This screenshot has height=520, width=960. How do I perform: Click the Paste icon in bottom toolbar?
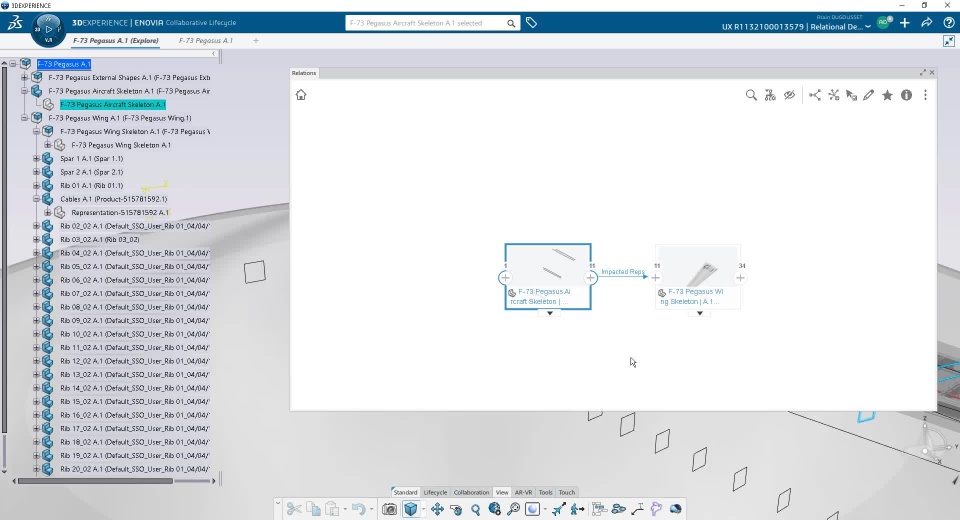[x=332, y=509]
